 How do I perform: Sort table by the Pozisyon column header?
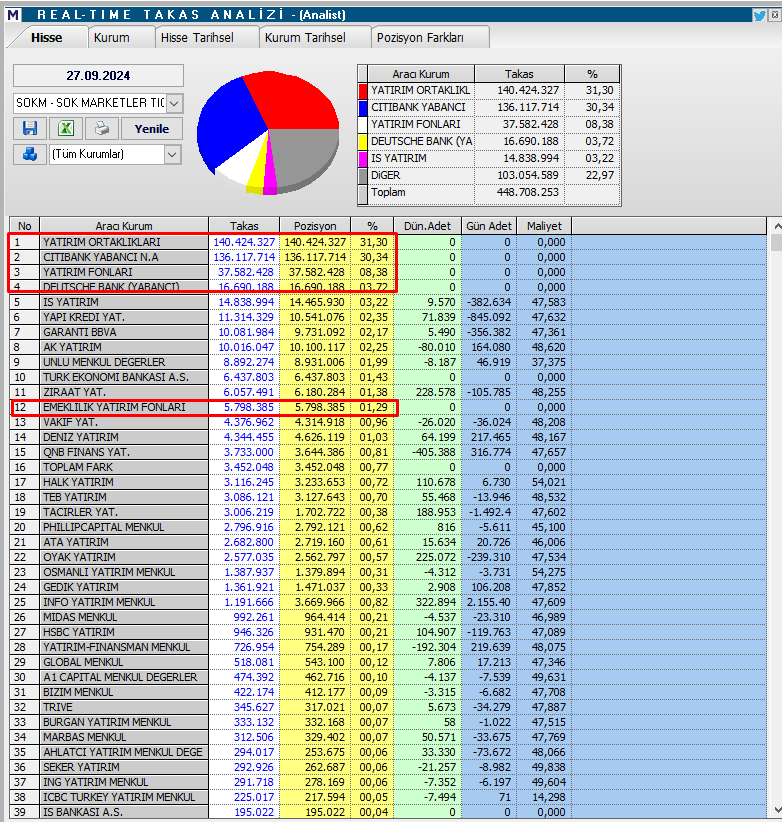point(315,226)
